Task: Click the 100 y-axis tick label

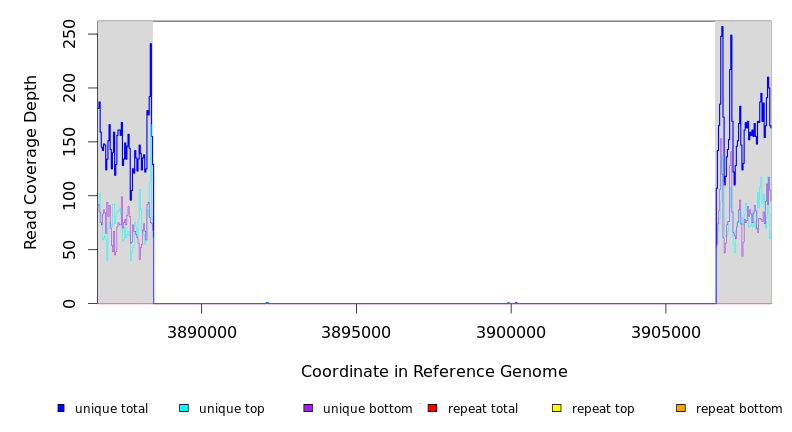Action: 75,196
